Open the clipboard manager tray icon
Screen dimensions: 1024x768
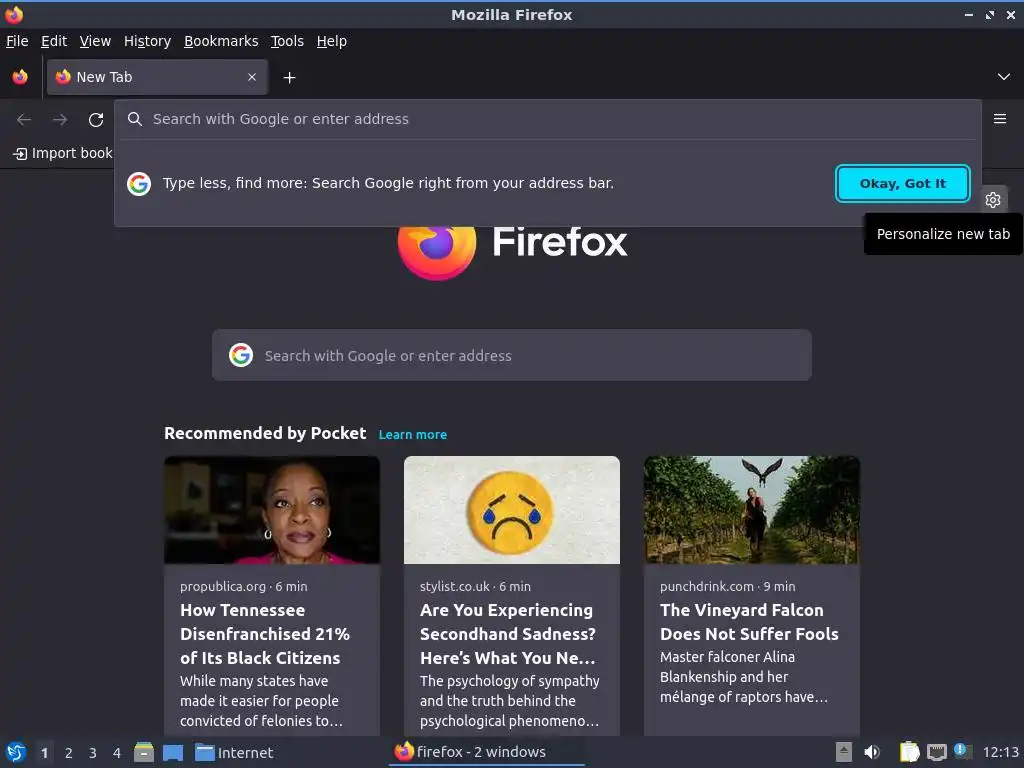click(x=909, y=752)
